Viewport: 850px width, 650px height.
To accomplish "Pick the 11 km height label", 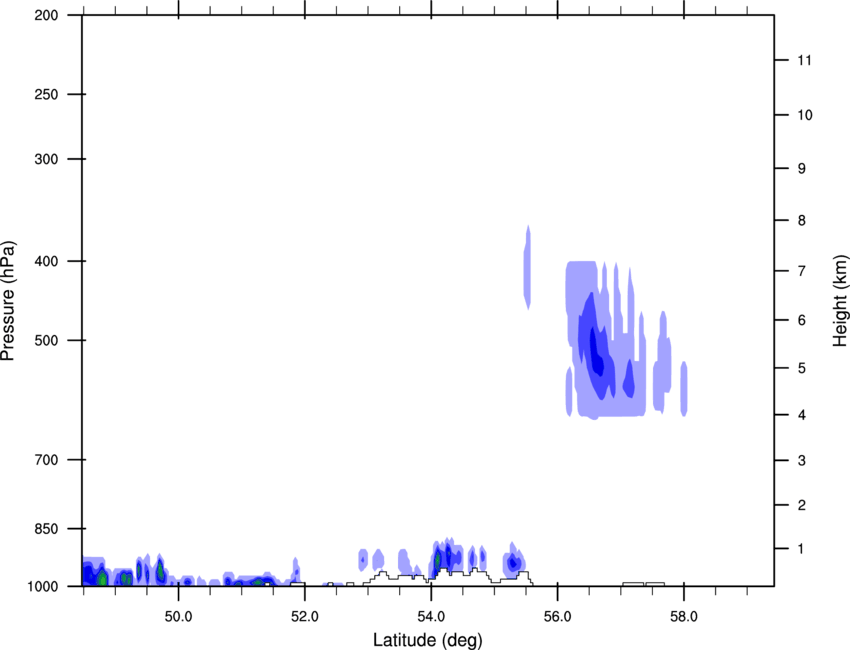I will 804,60.
